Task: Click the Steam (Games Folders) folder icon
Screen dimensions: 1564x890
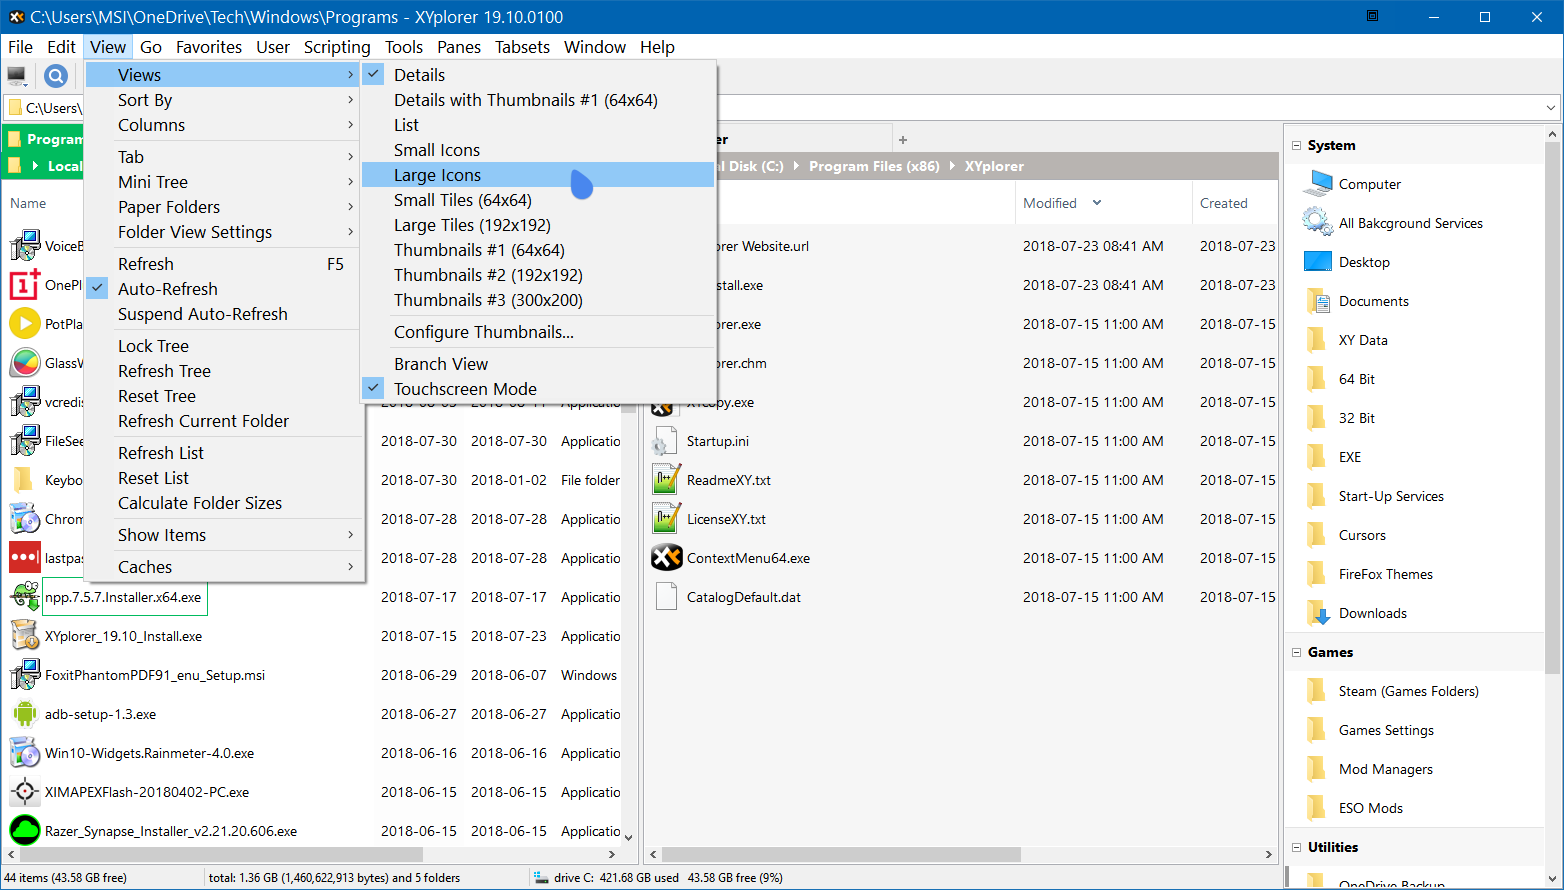Action: (1318, 691)
